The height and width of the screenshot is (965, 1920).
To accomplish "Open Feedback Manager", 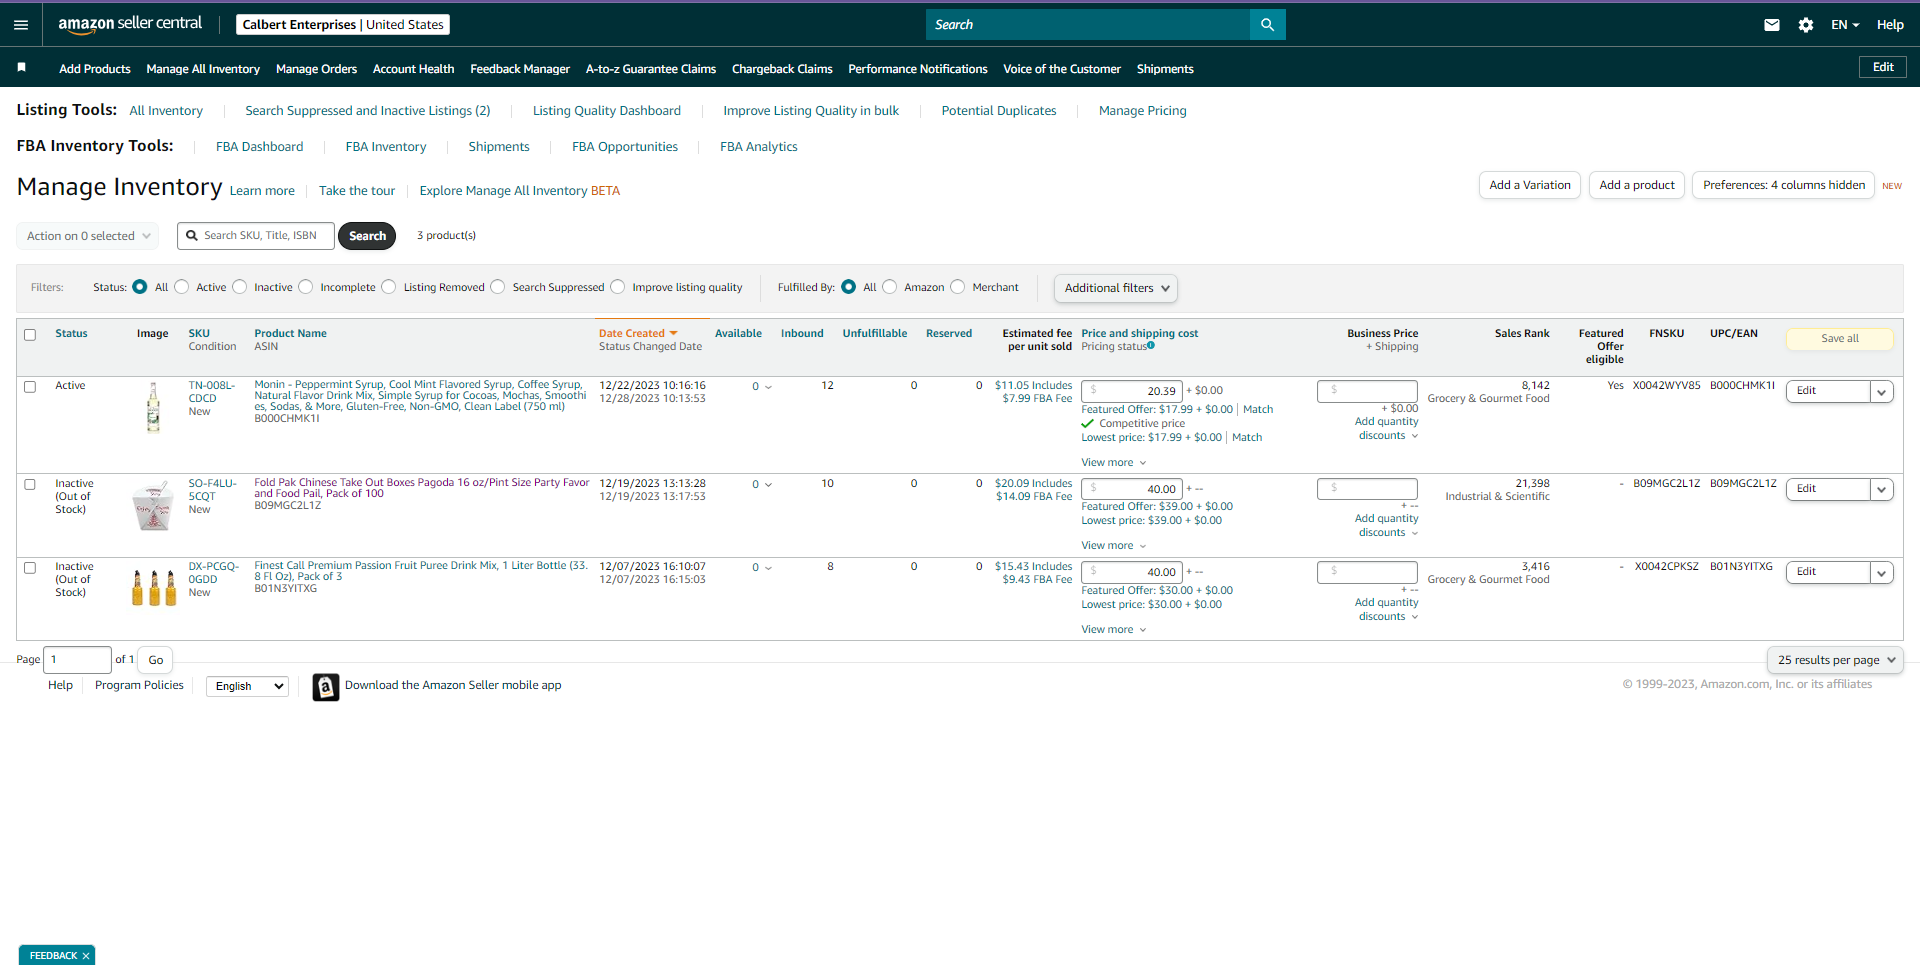I will coord(520,69).
